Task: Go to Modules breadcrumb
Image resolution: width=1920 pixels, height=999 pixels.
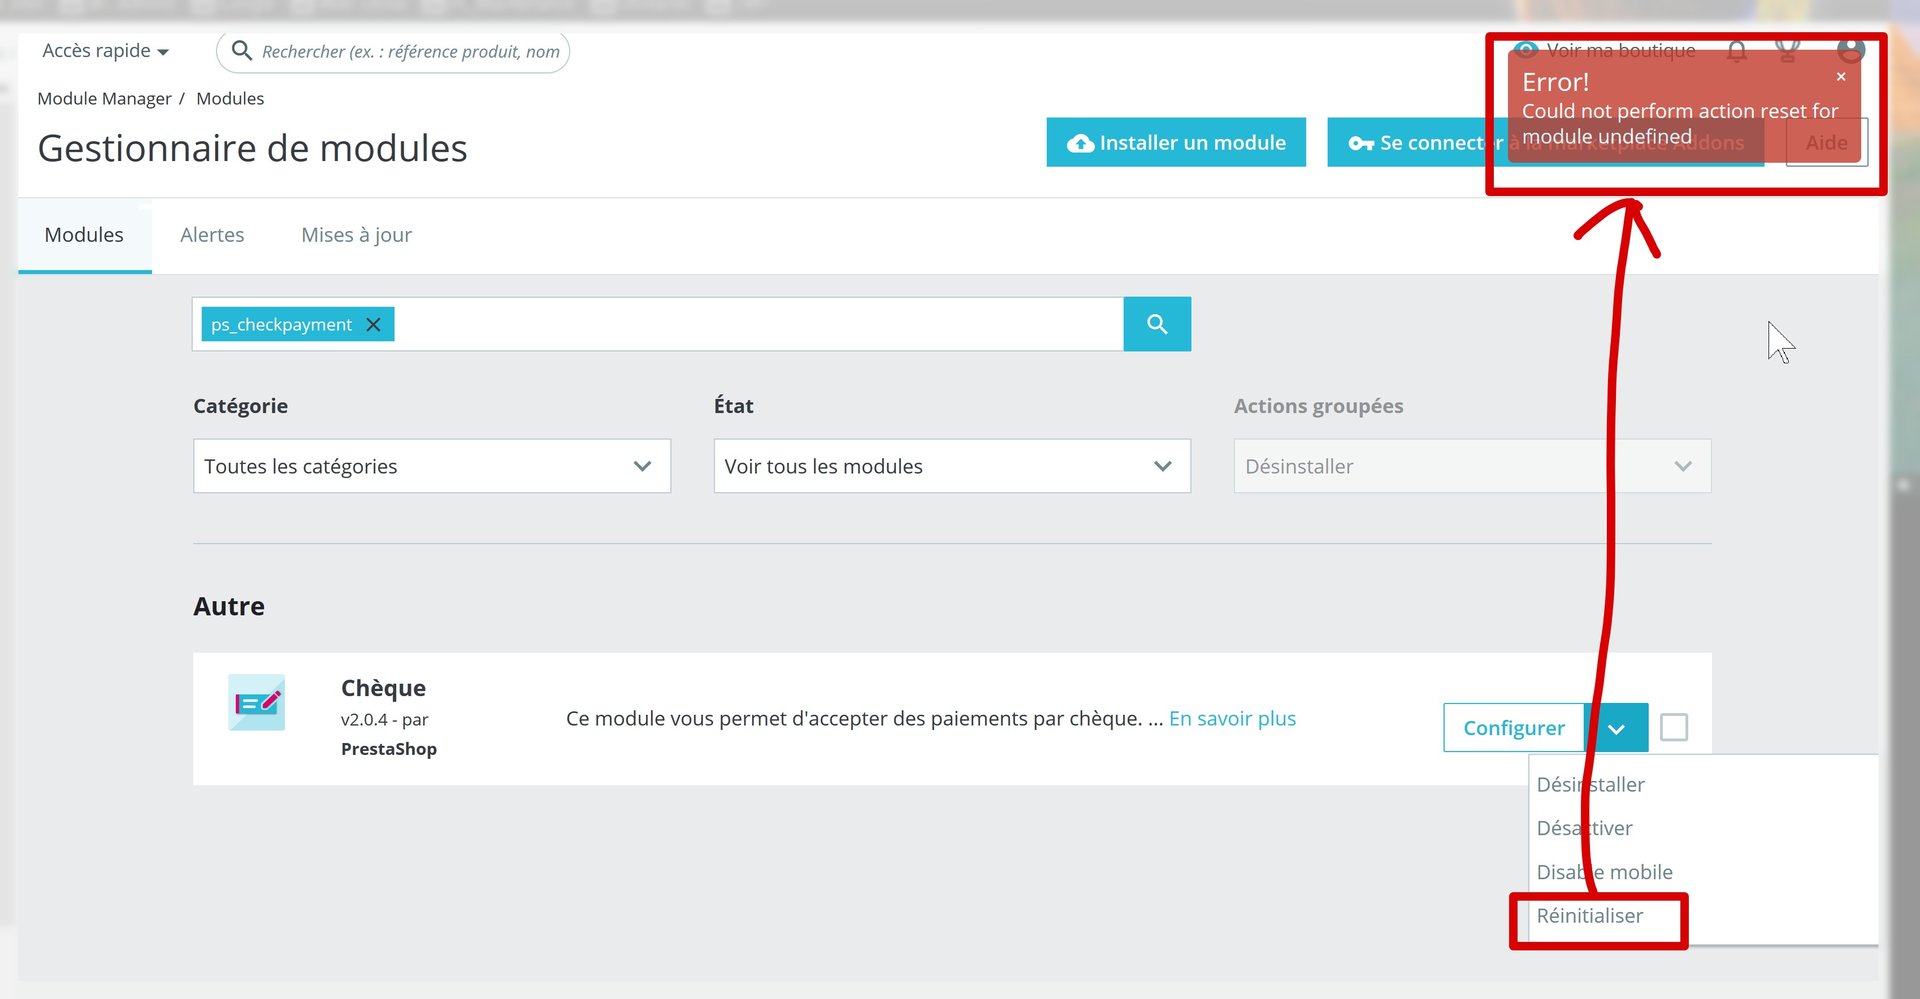Action: (x=230, y=98)
